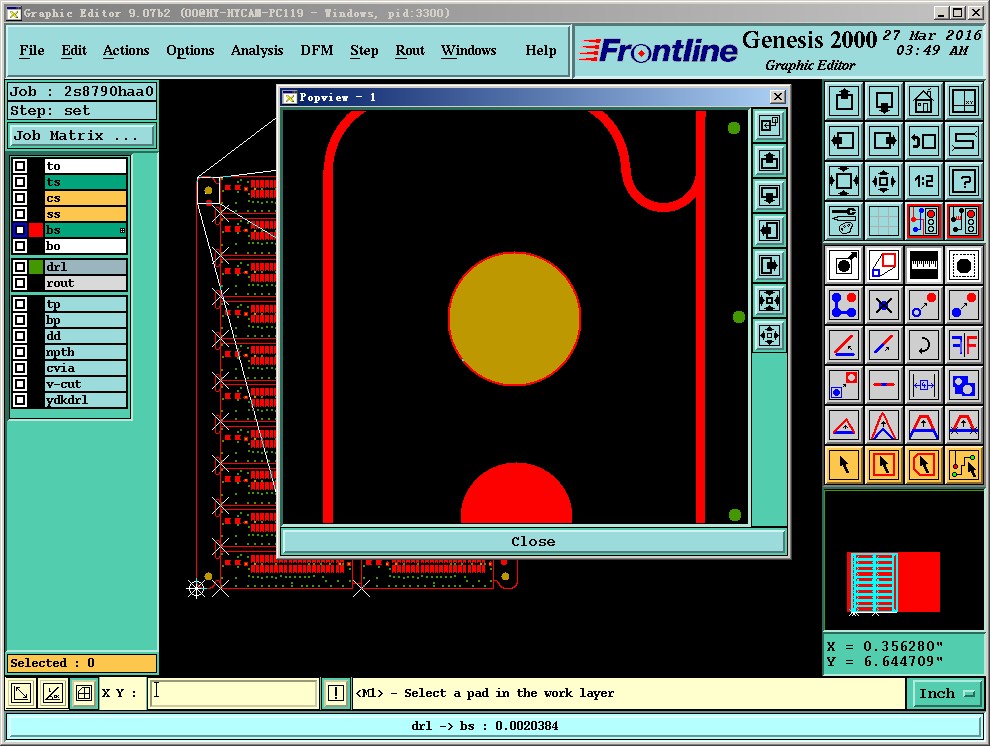The height and width of the screenshot is (746, 990).
Task: Open the Windows menu
Action: click(468, 50)
